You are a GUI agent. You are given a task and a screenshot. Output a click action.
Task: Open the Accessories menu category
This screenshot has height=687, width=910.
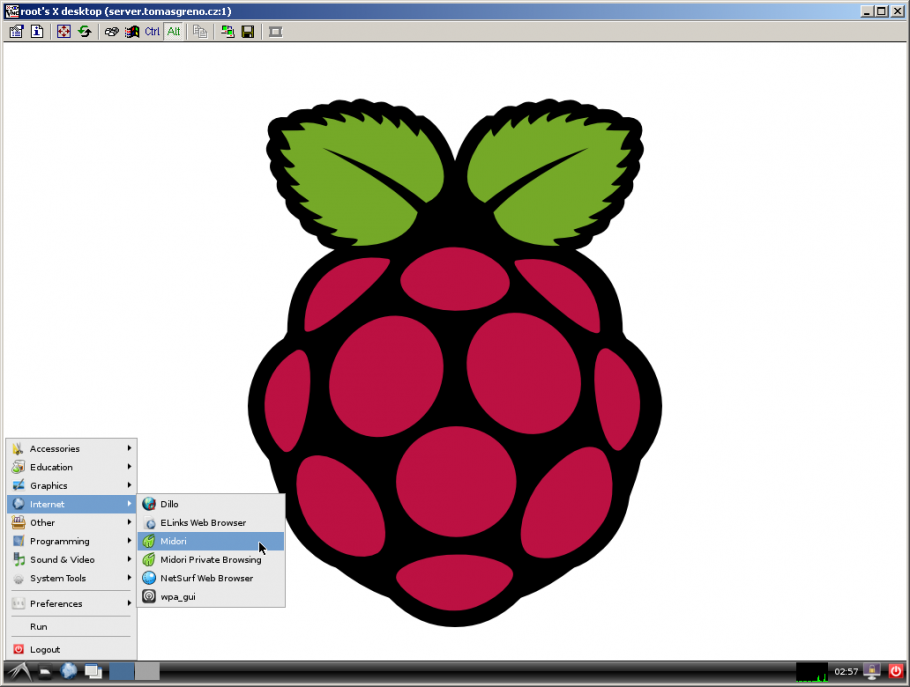pyautogui.click(x=71, y=449)
